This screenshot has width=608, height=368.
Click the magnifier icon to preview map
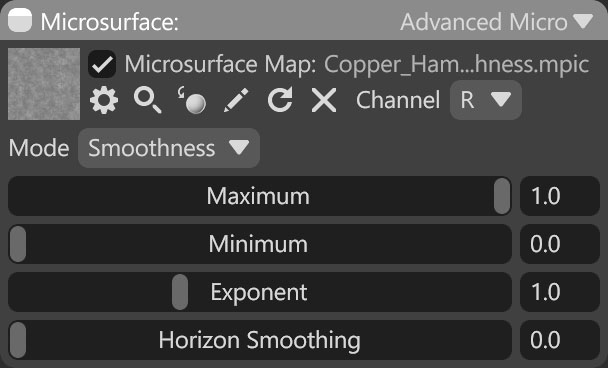click(147, 100)
